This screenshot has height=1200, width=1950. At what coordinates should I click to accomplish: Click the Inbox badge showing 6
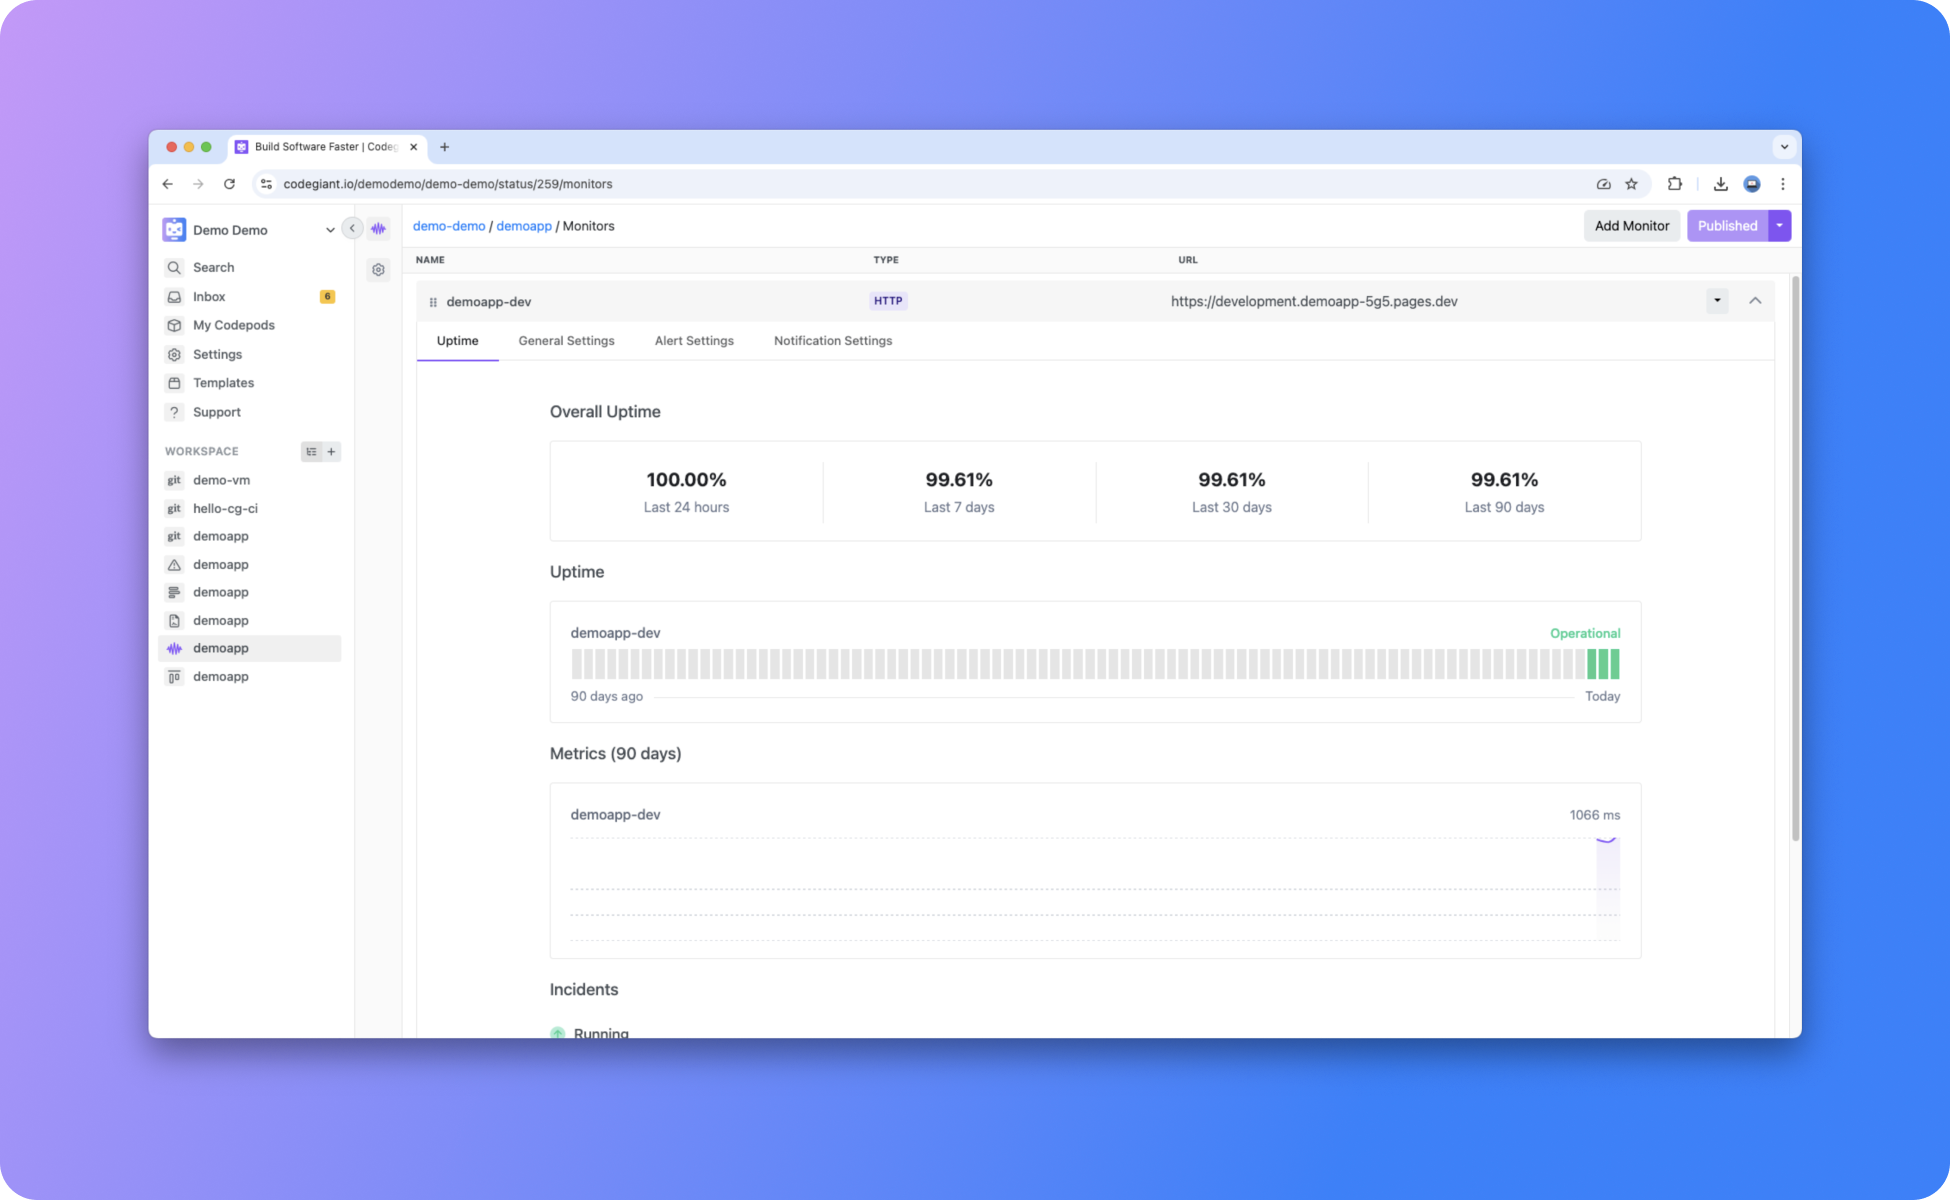coord(327,296)
